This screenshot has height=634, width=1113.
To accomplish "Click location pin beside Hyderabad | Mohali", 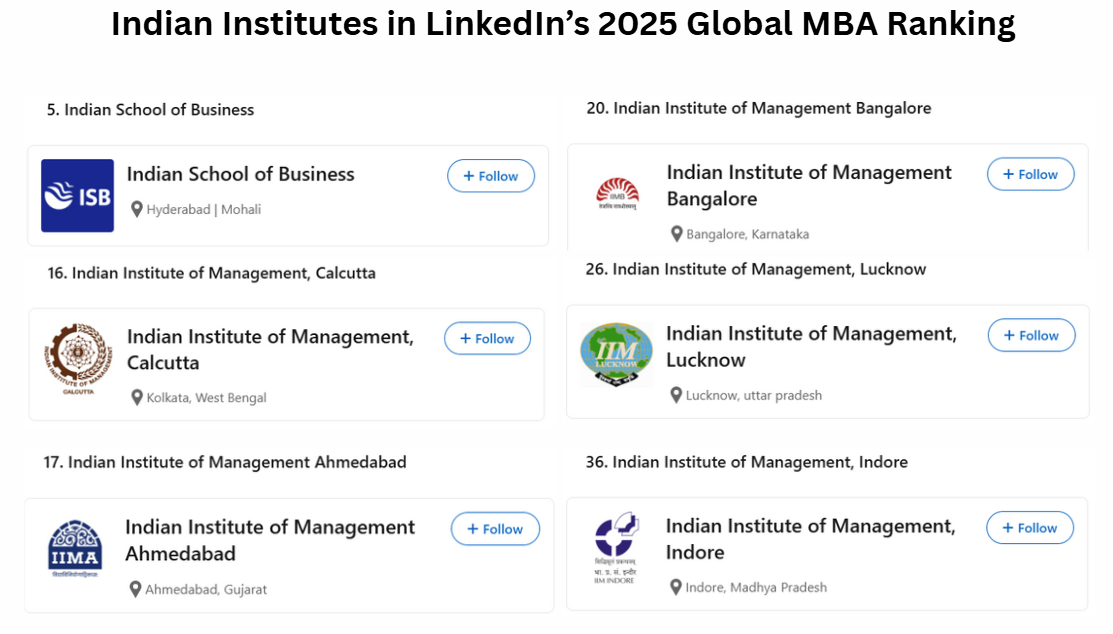I will tap(137, 209).
